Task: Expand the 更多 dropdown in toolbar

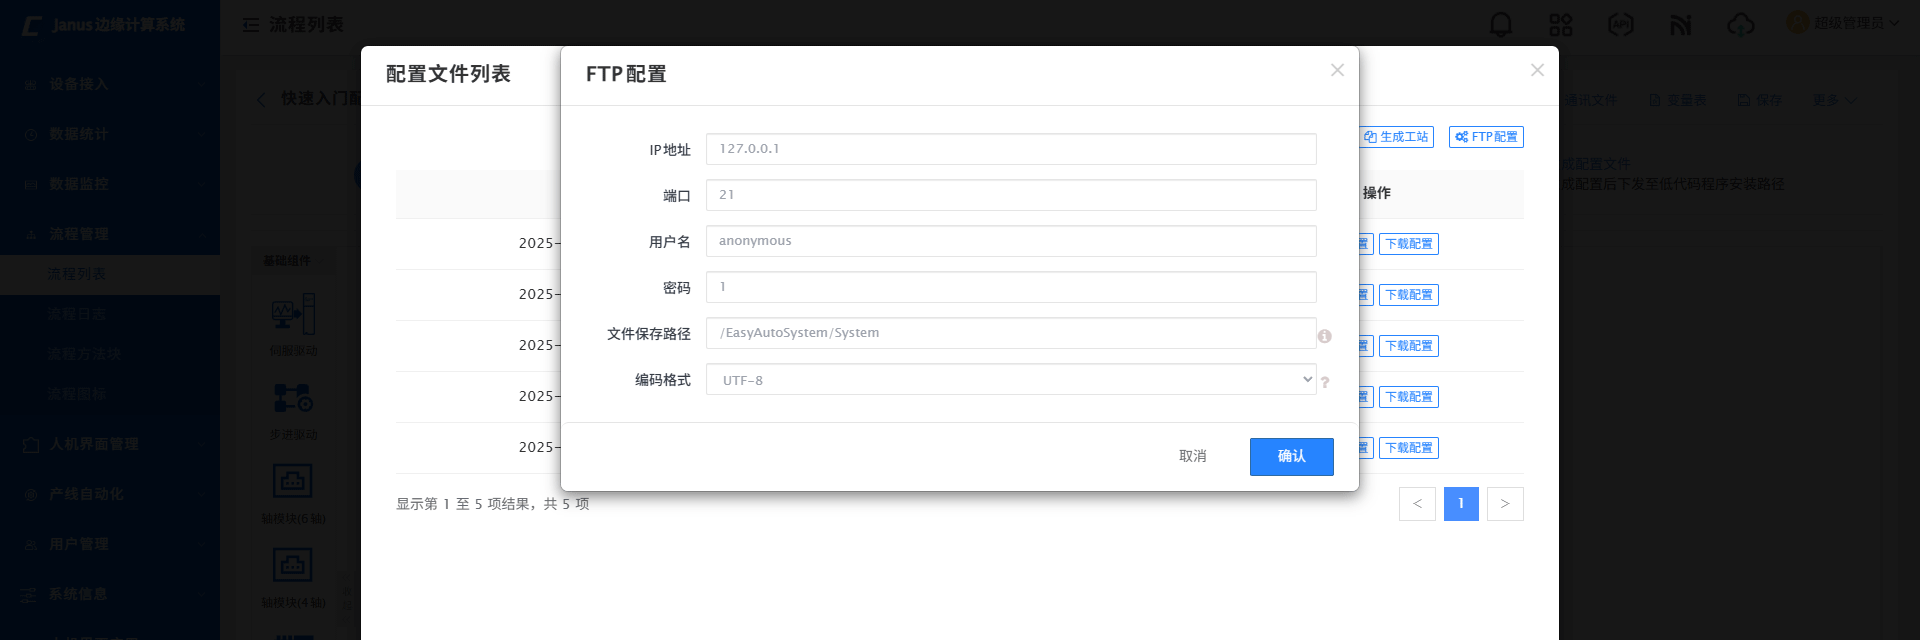Action: 1833,100
